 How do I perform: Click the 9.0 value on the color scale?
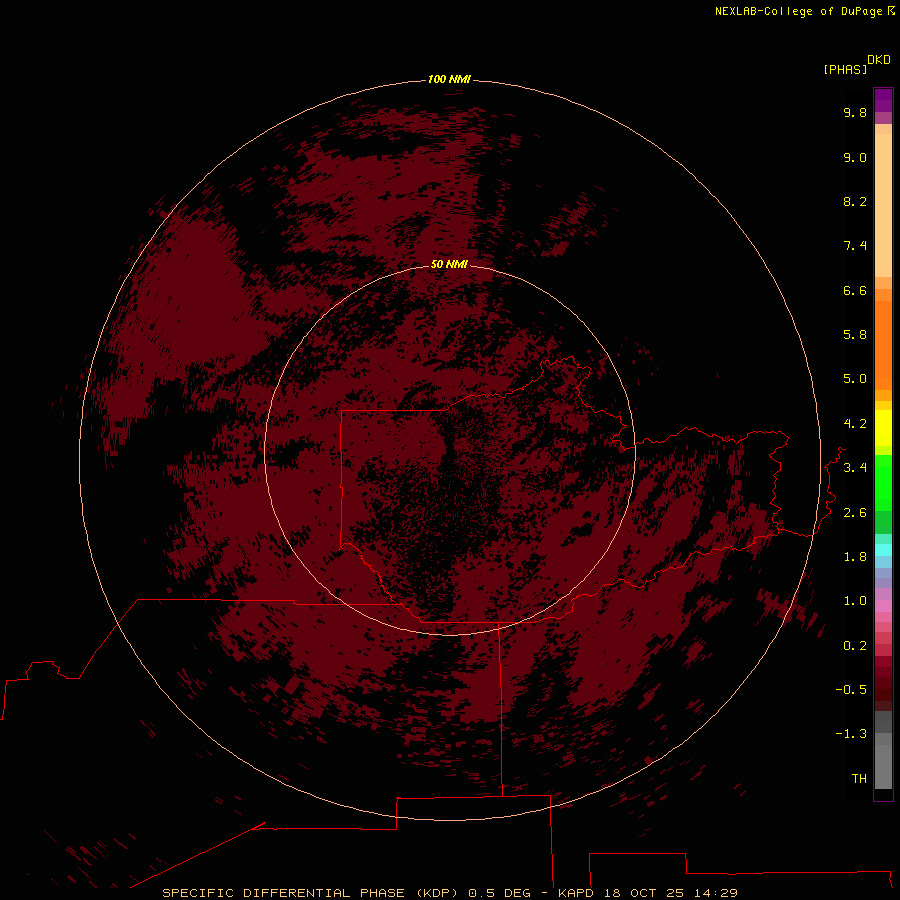coord(855,157)
